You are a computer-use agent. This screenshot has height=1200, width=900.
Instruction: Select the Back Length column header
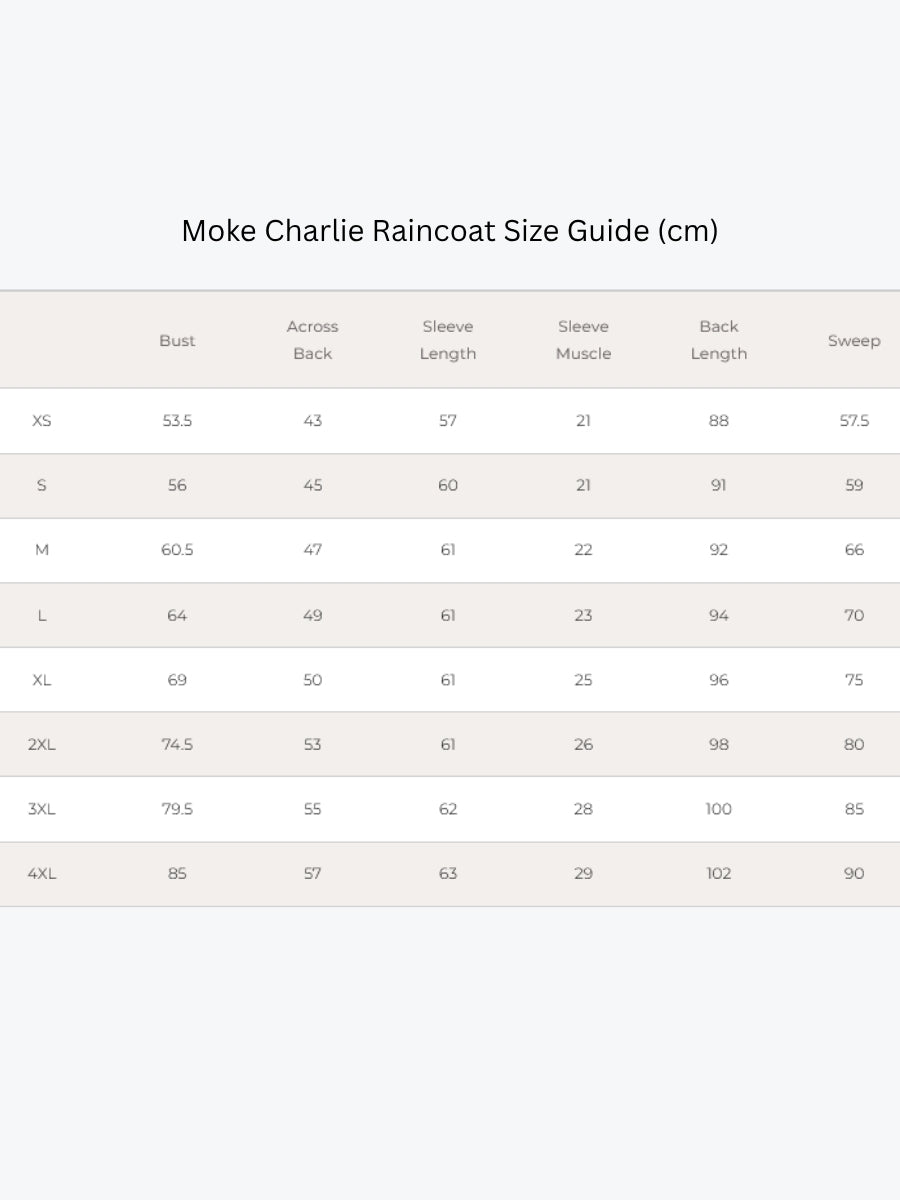(x=719, y=340)
